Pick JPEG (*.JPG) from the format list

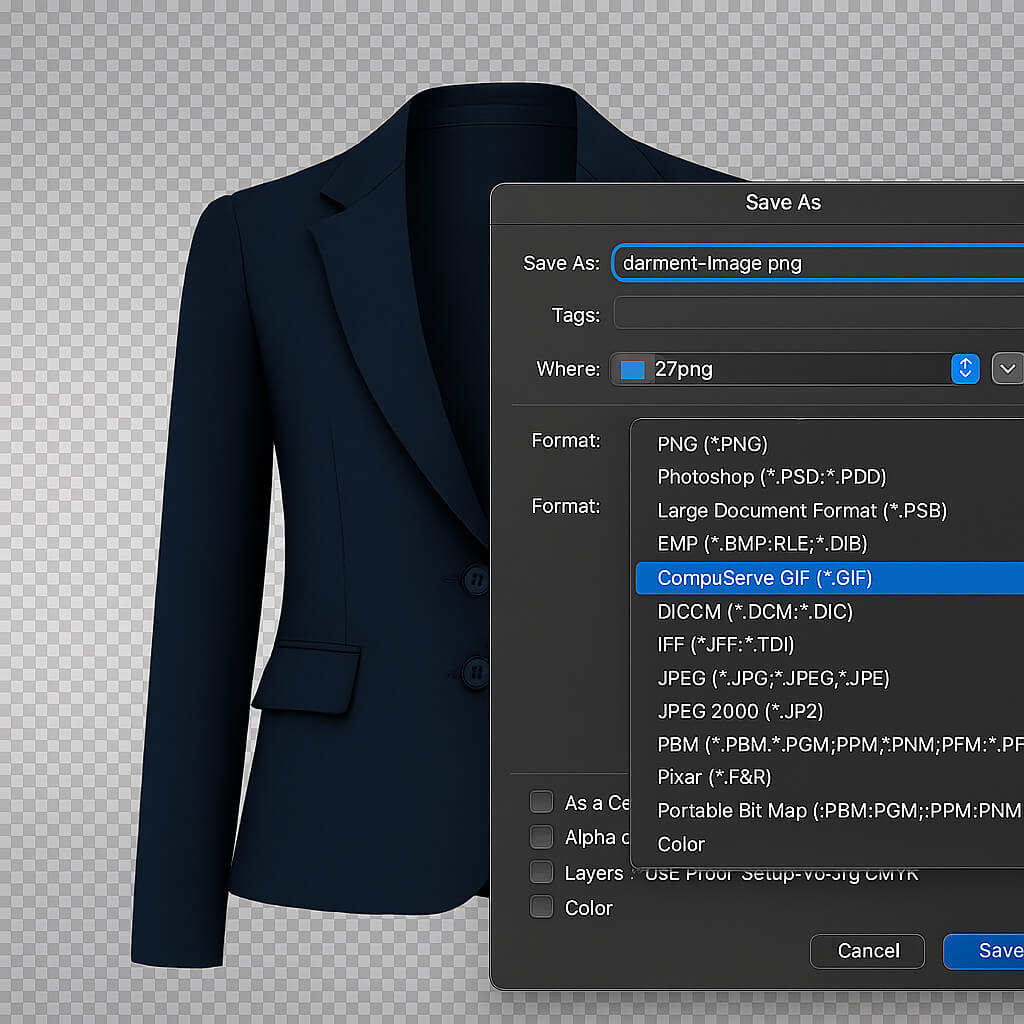coord(773,678)
